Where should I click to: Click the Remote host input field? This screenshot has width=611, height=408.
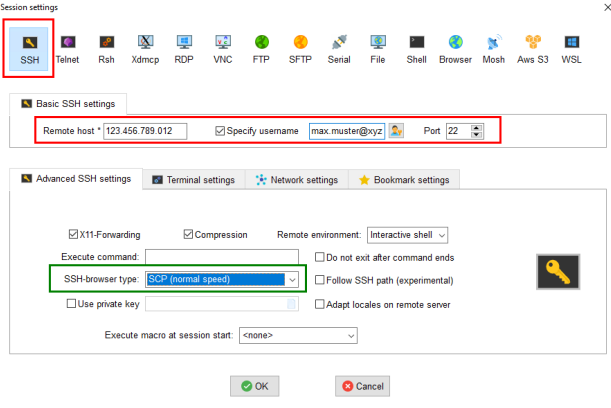[x=145, y=131]
